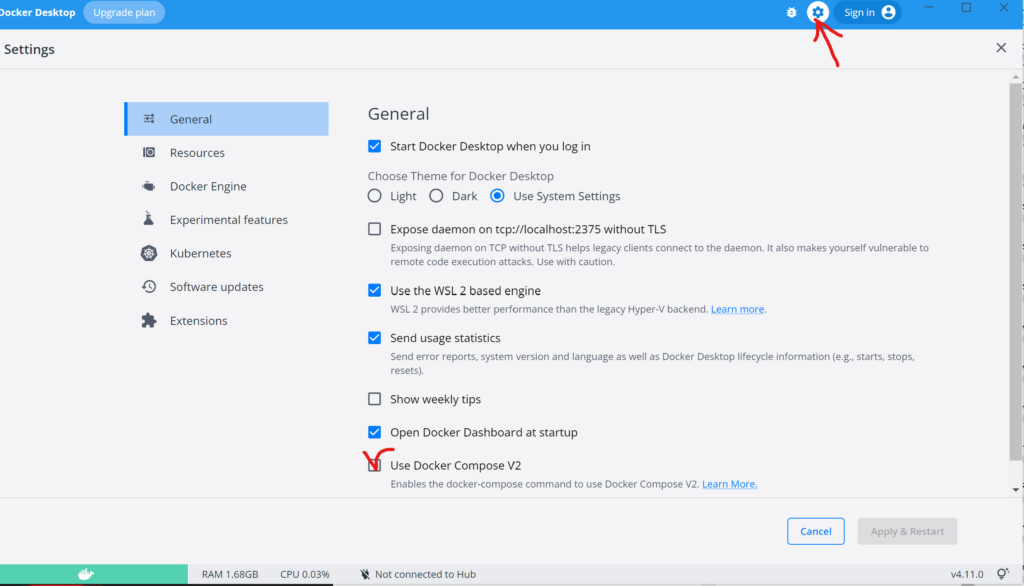Click the Not connected to Hub plug icon

click(365, 574)
